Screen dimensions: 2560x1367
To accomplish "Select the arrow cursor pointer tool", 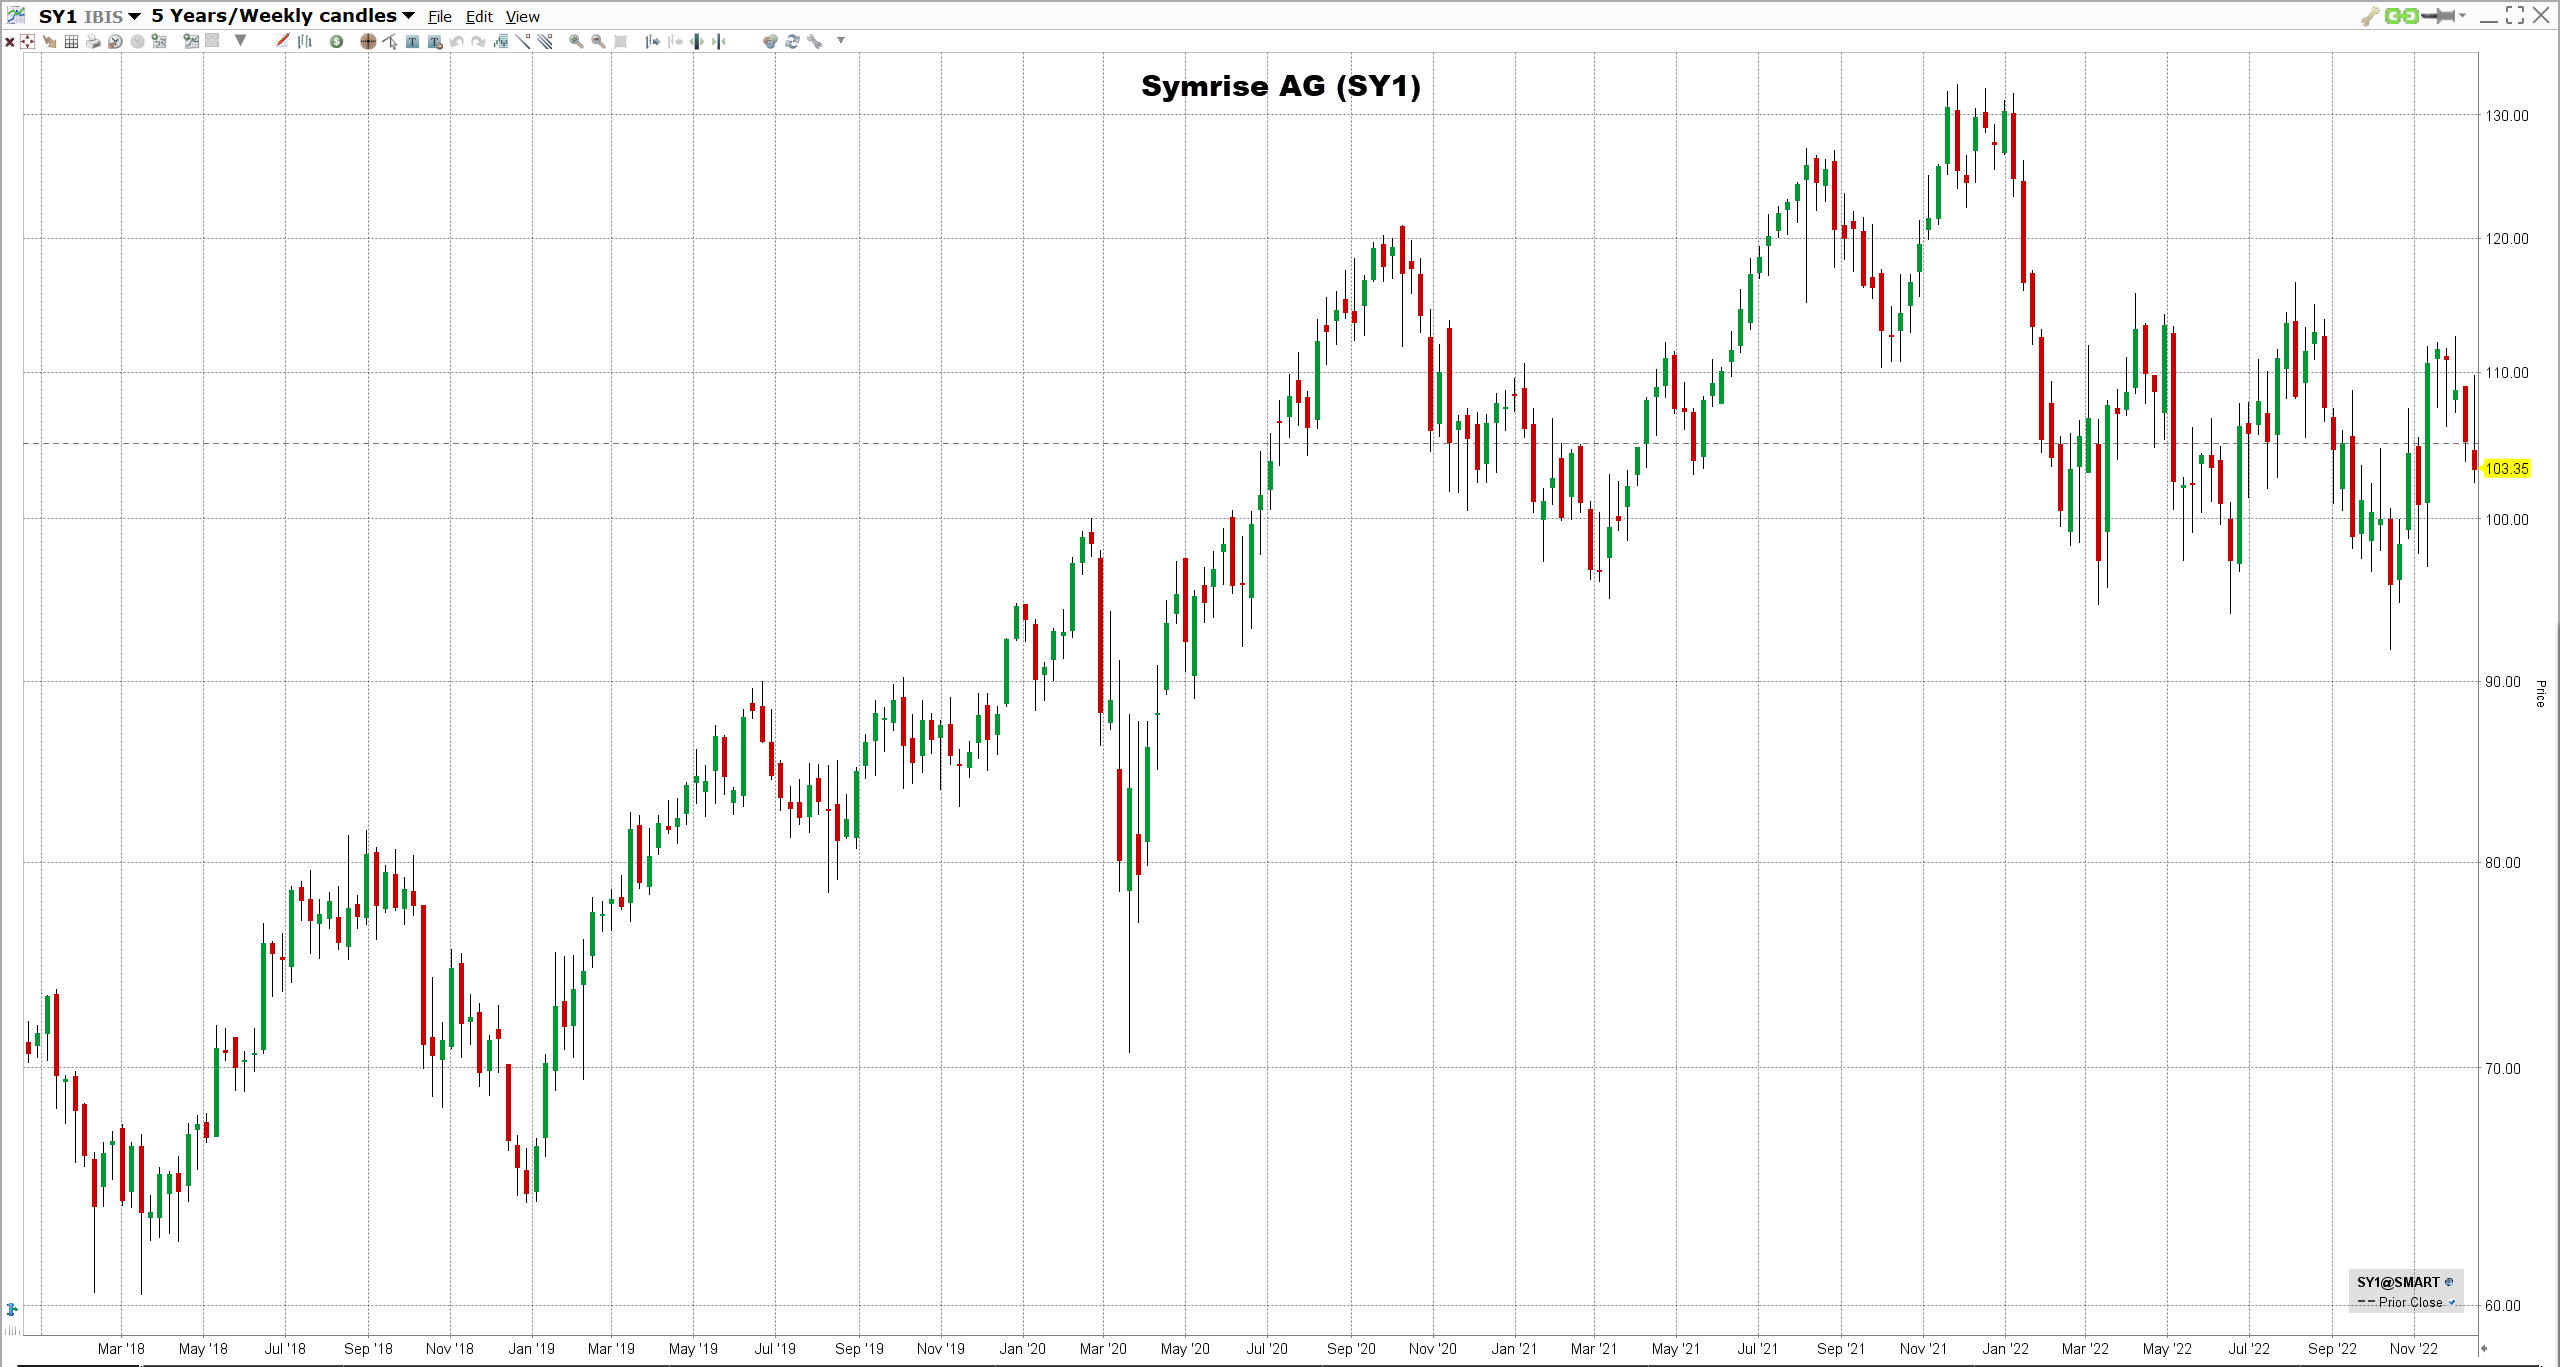I will pos(390,41).
